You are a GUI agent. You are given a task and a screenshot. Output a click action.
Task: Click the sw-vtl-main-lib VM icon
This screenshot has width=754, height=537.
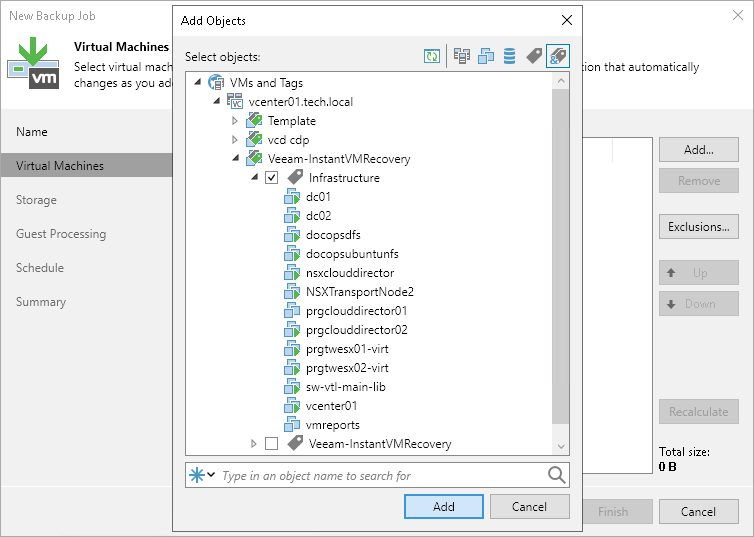pyautogui.click(x=292, y=387)
